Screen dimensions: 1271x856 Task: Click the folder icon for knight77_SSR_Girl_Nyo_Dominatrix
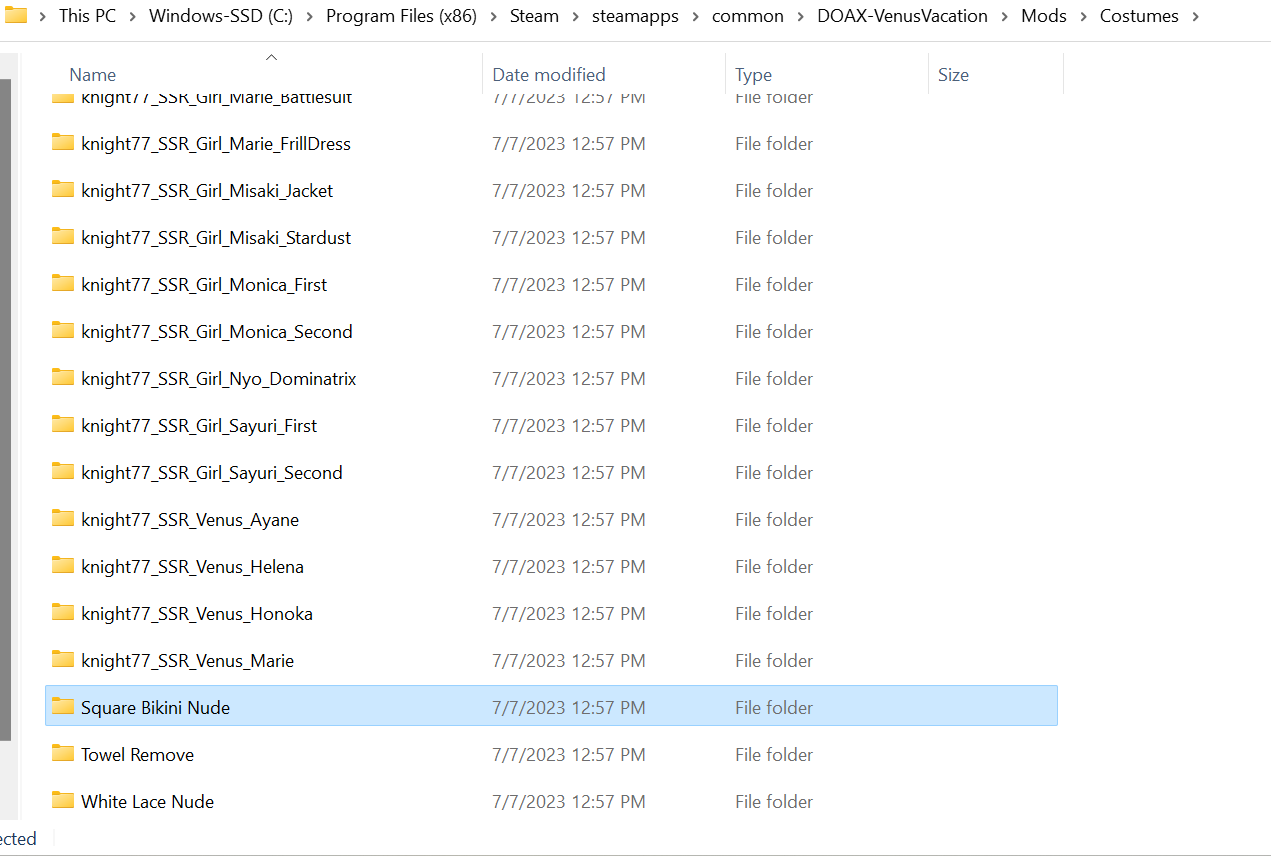pyautogui.click(x=63, y=378)
